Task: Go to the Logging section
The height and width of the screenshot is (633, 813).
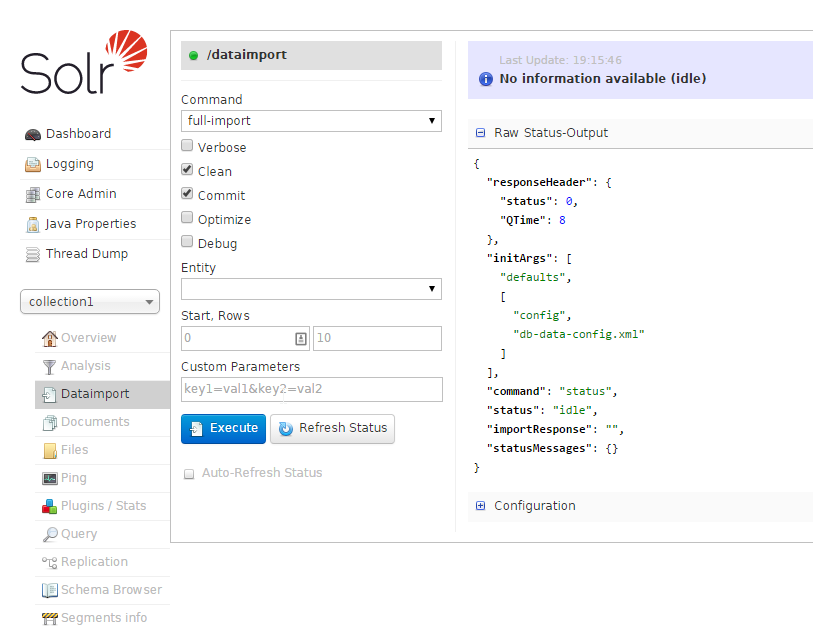Action: click(x=66, y=163)
